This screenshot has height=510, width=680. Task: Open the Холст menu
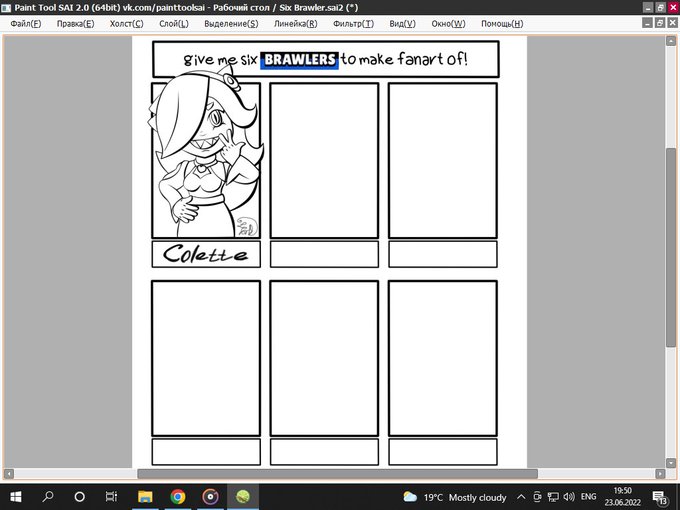pyautogui.click(x=127, y=24)
